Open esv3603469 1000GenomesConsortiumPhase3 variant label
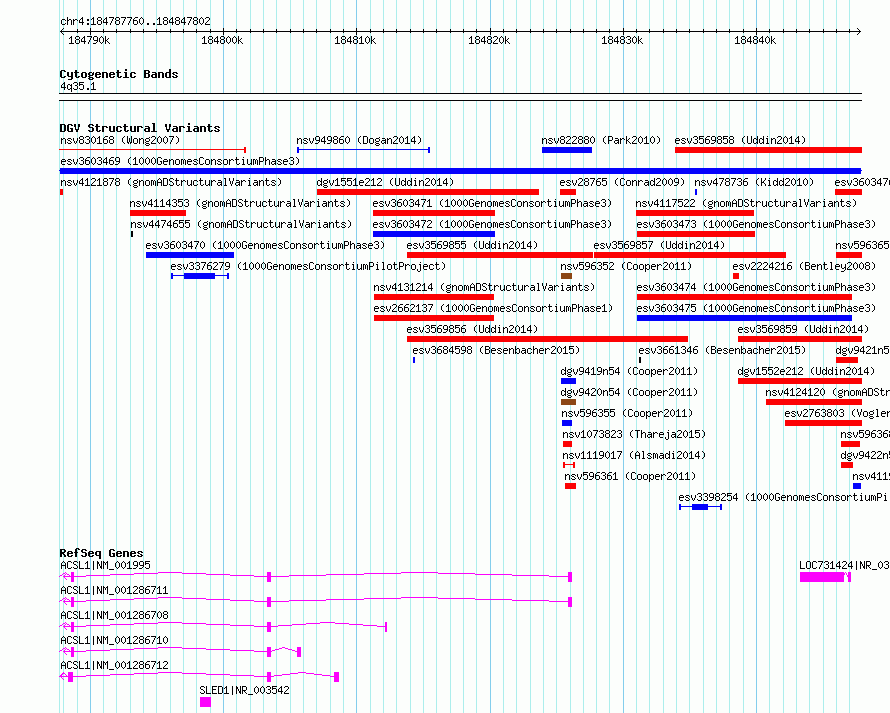890x713 pixels. 180,161
